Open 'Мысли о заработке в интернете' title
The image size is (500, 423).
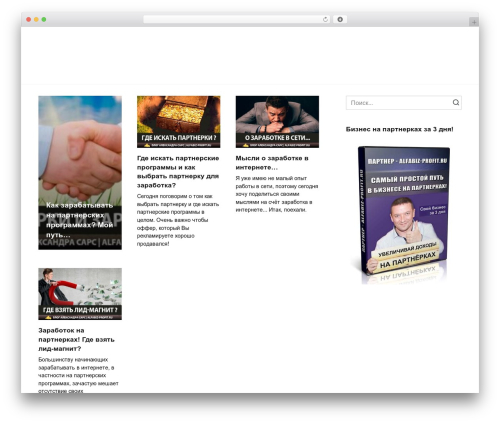[x=272, y=162]
